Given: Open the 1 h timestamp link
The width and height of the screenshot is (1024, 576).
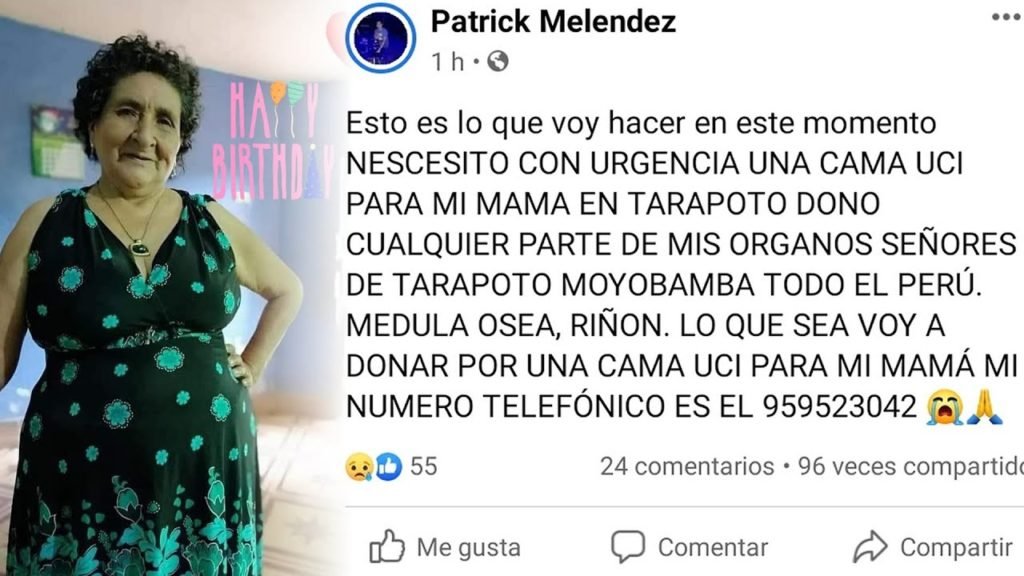Looking at the screenshot, I should click(x=447, y=62).
